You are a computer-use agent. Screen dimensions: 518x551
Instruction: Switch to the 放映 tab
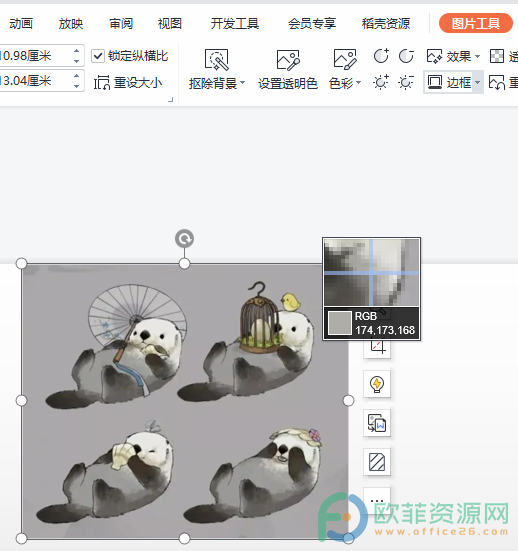[x=71, y=24]
